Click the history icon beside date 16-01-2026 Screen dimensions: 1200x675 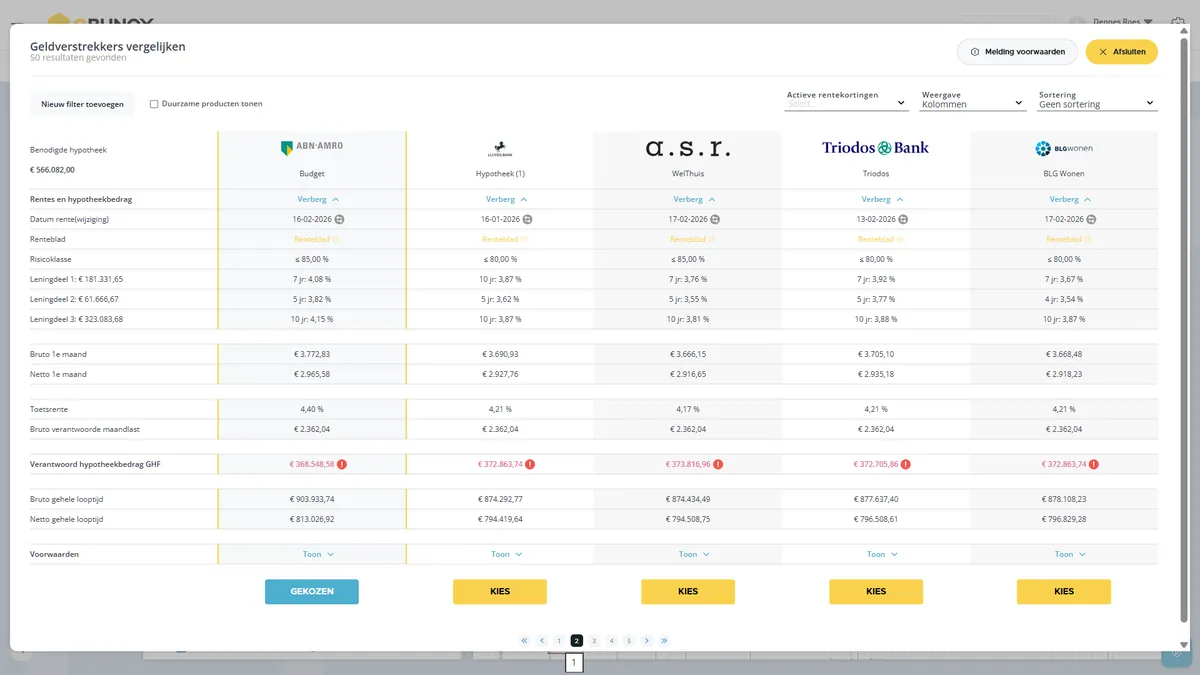point(527,219)
